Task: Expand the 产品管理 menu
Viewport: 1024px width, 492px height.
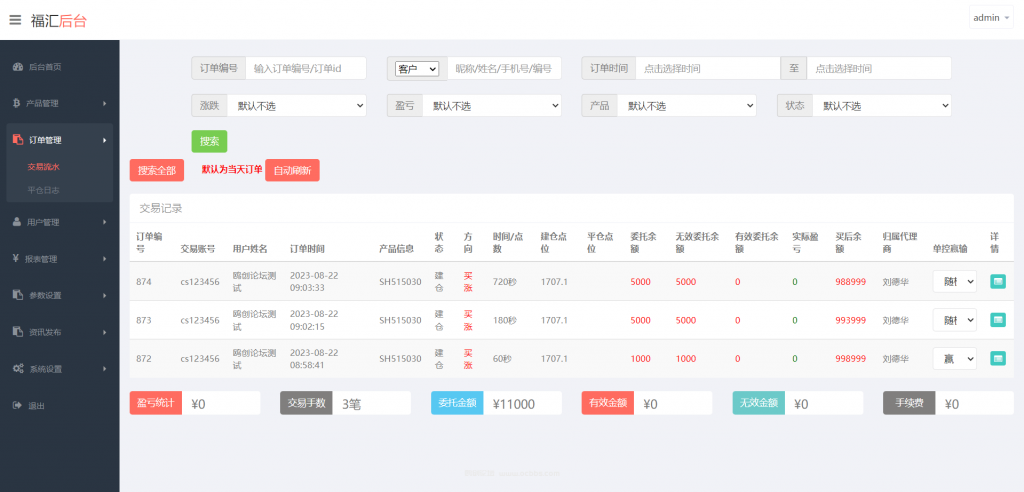Action: pos(59,103)
